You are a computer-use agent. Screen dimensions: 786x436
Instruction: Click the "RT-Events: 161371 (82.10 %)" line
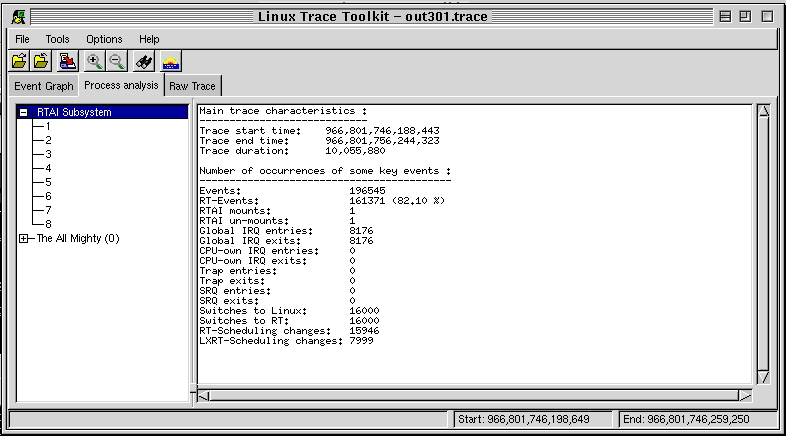tap(322, 201)
